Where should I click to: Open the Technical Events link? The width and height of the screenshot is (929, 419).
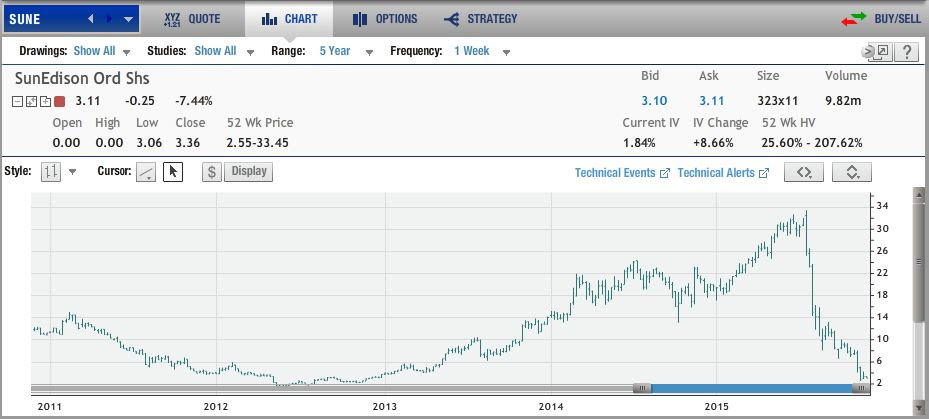pyautogui.click(x=622, y=173)
